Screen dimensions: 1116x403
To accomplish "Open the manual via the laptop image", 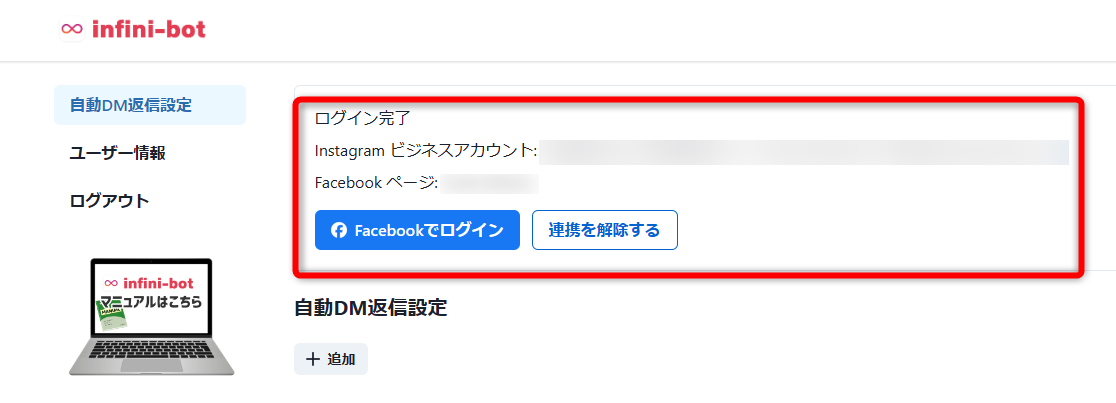I will pyautogui.click(x=151, y=316).
